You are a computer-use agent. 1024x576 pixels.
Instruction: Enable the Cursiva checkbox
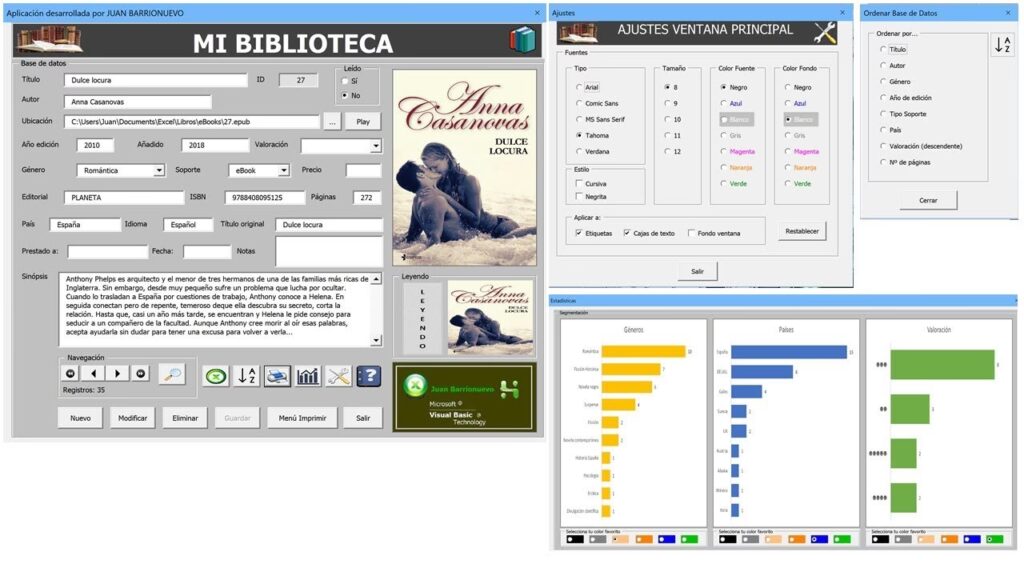tap(579, 184)
